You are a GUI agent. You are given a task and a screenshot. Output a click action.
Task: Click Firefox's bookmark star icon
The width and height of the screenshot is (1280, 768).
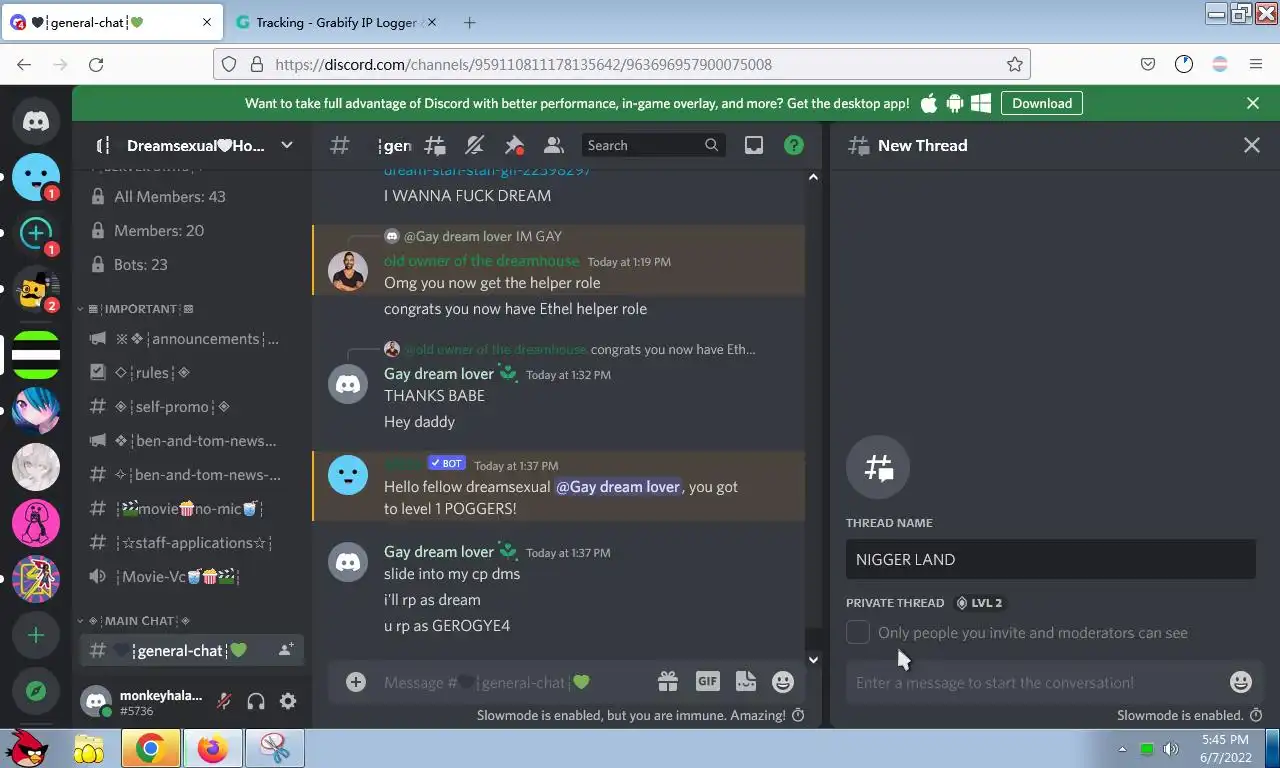pyautogui.click(x=1015, y=64)
